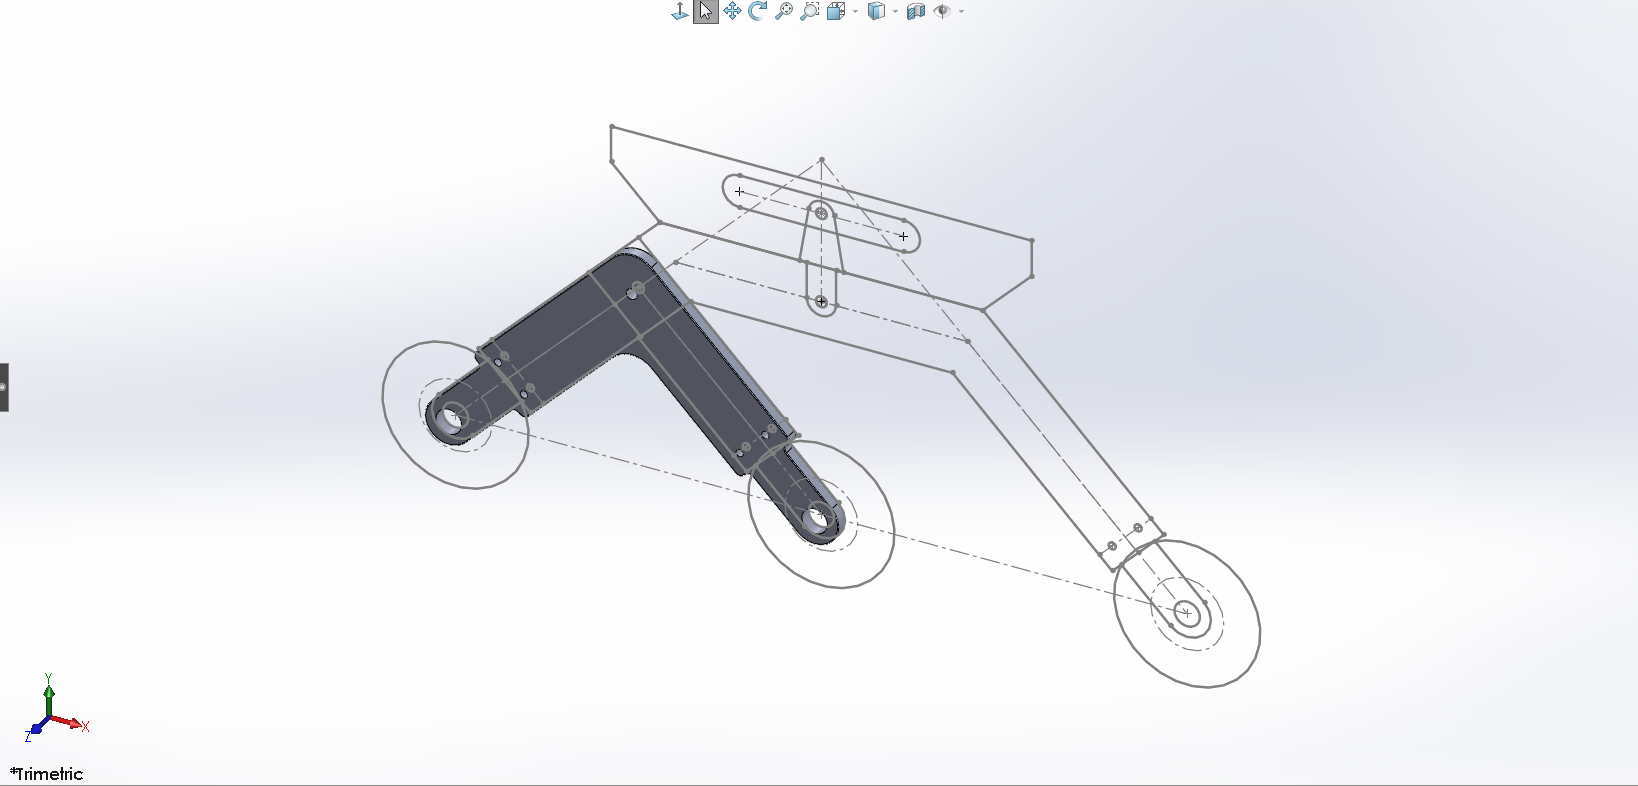1638x786 pixels.
Task: Click the green Y axis on triad
Action: pyautogui.click(x=48, y=692)
